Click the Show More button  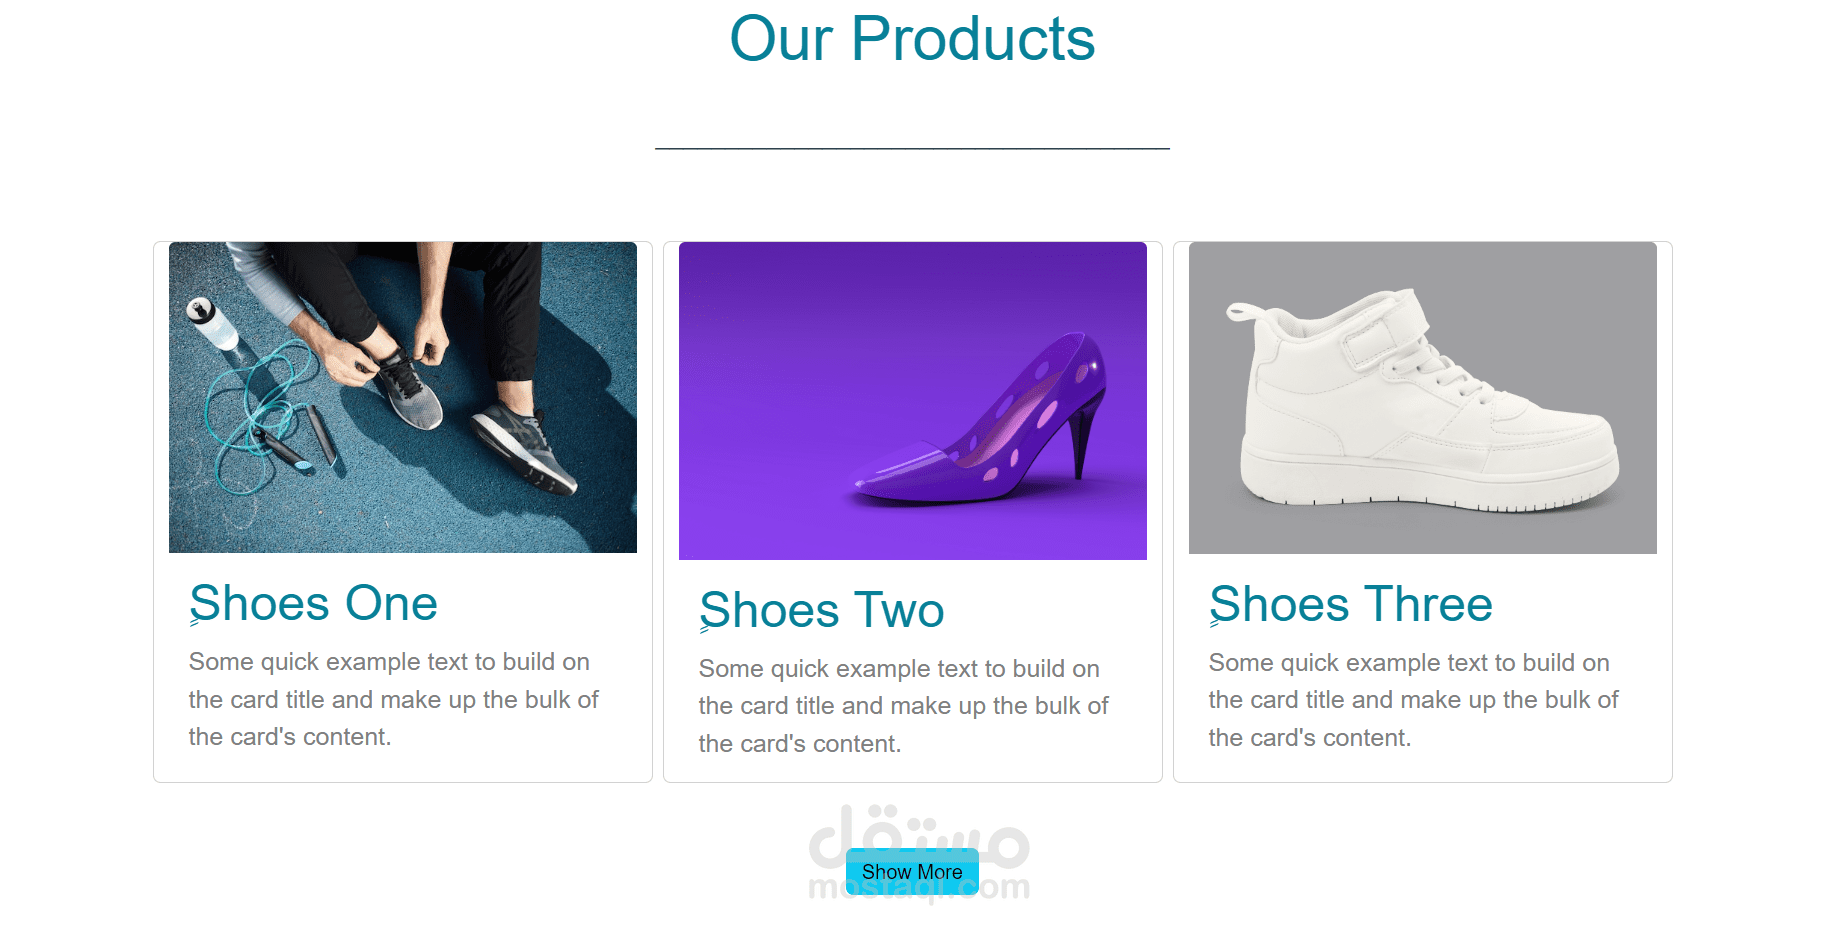(x=912, y=872)
